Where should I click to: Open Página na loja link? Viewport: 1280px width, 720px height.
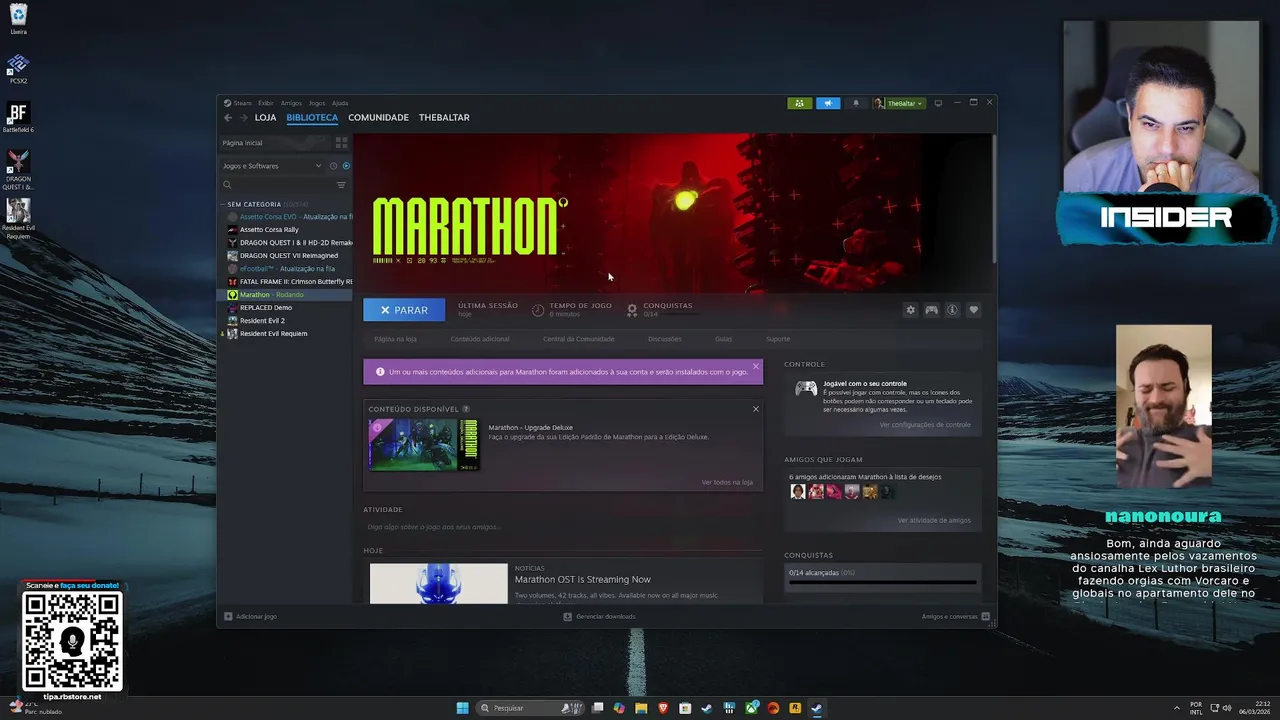point(395,339)
